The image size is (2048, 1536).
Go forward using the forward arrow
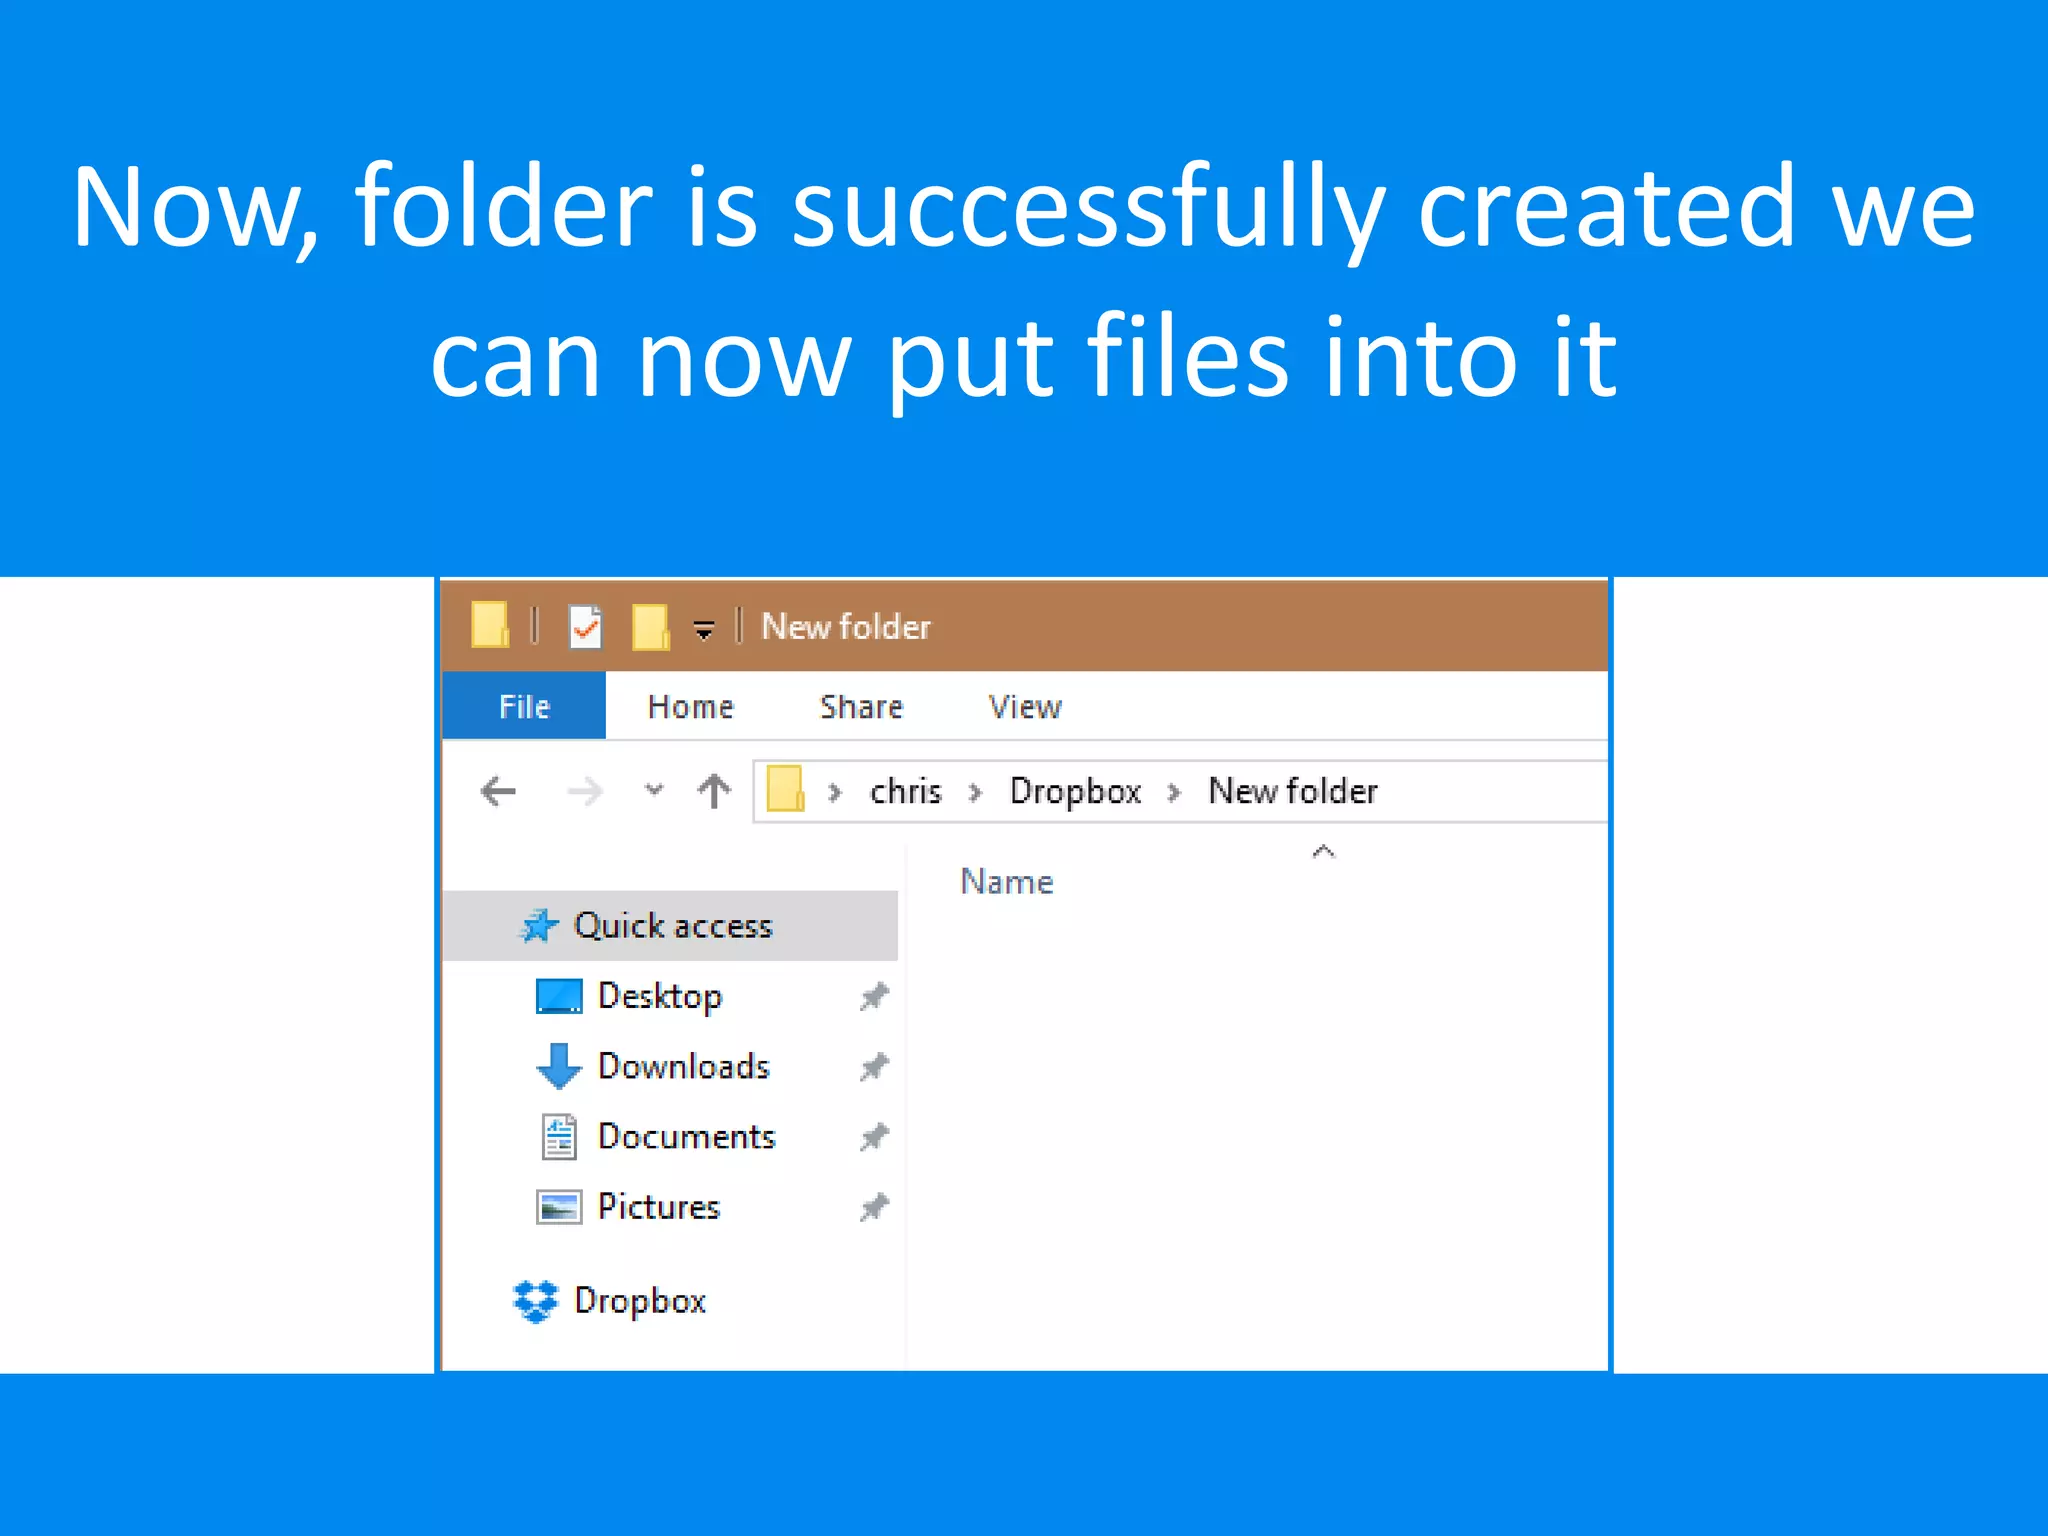click(x=585, y=792)
